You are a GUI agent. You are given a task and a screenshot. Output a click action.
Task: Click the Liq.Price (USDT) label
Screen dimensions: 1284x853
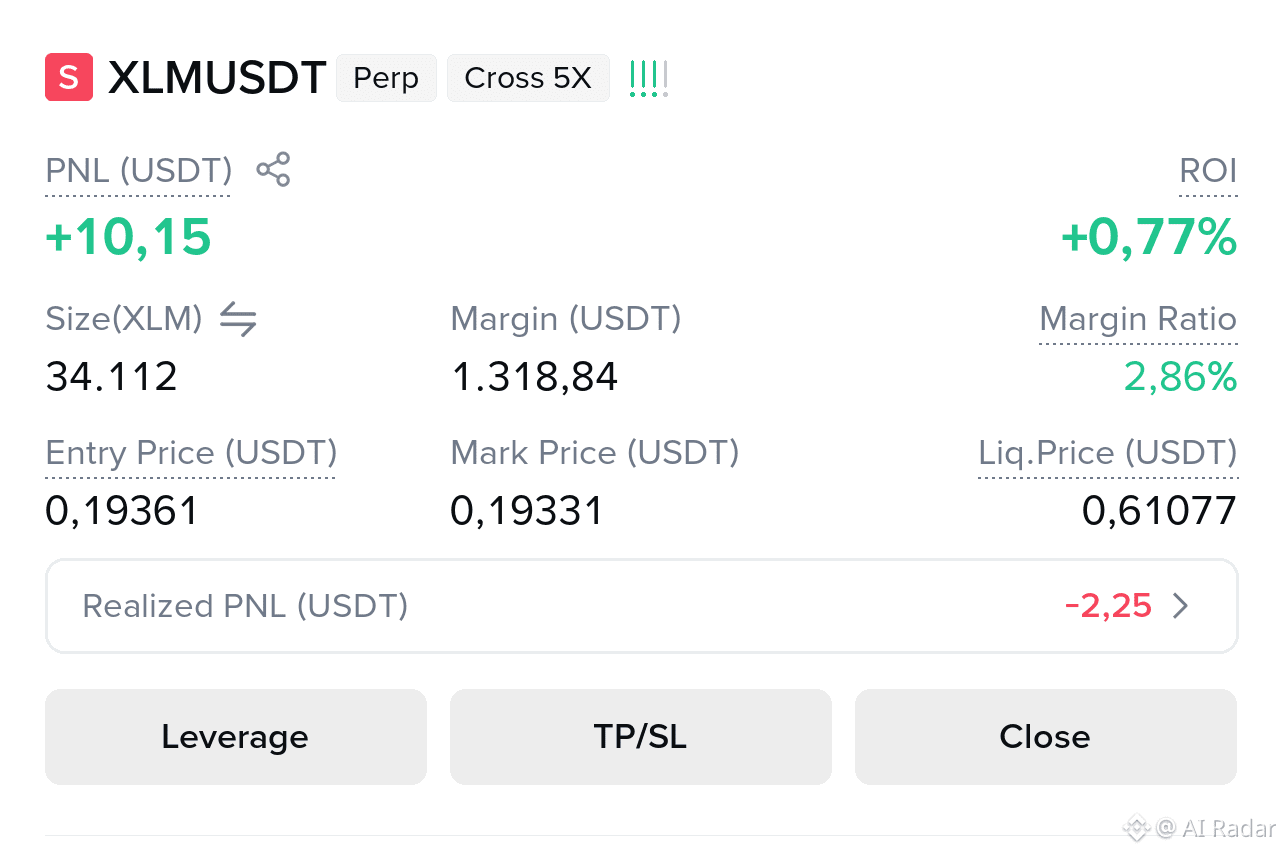1107,453
